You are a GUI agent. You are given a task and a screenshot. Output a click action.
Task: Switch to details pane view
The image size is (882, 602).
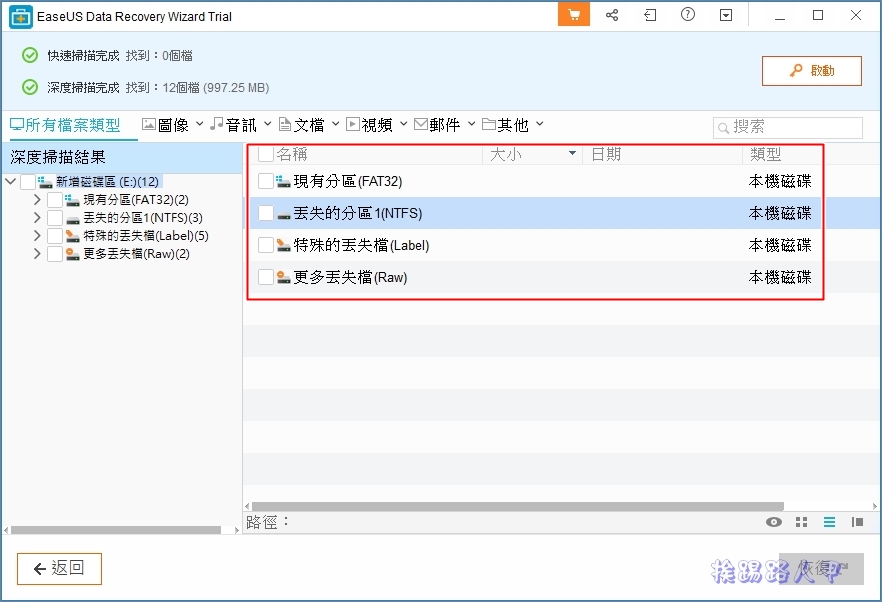tap(857, 522)
